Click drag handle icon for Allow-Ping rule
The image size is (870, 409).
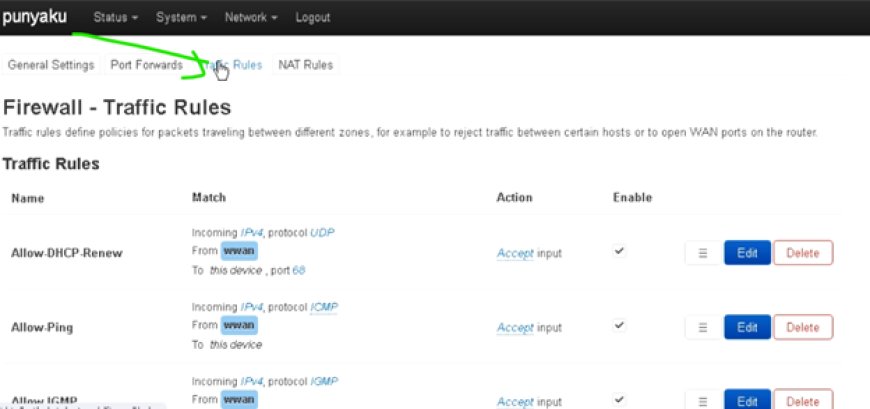point(703,327)
